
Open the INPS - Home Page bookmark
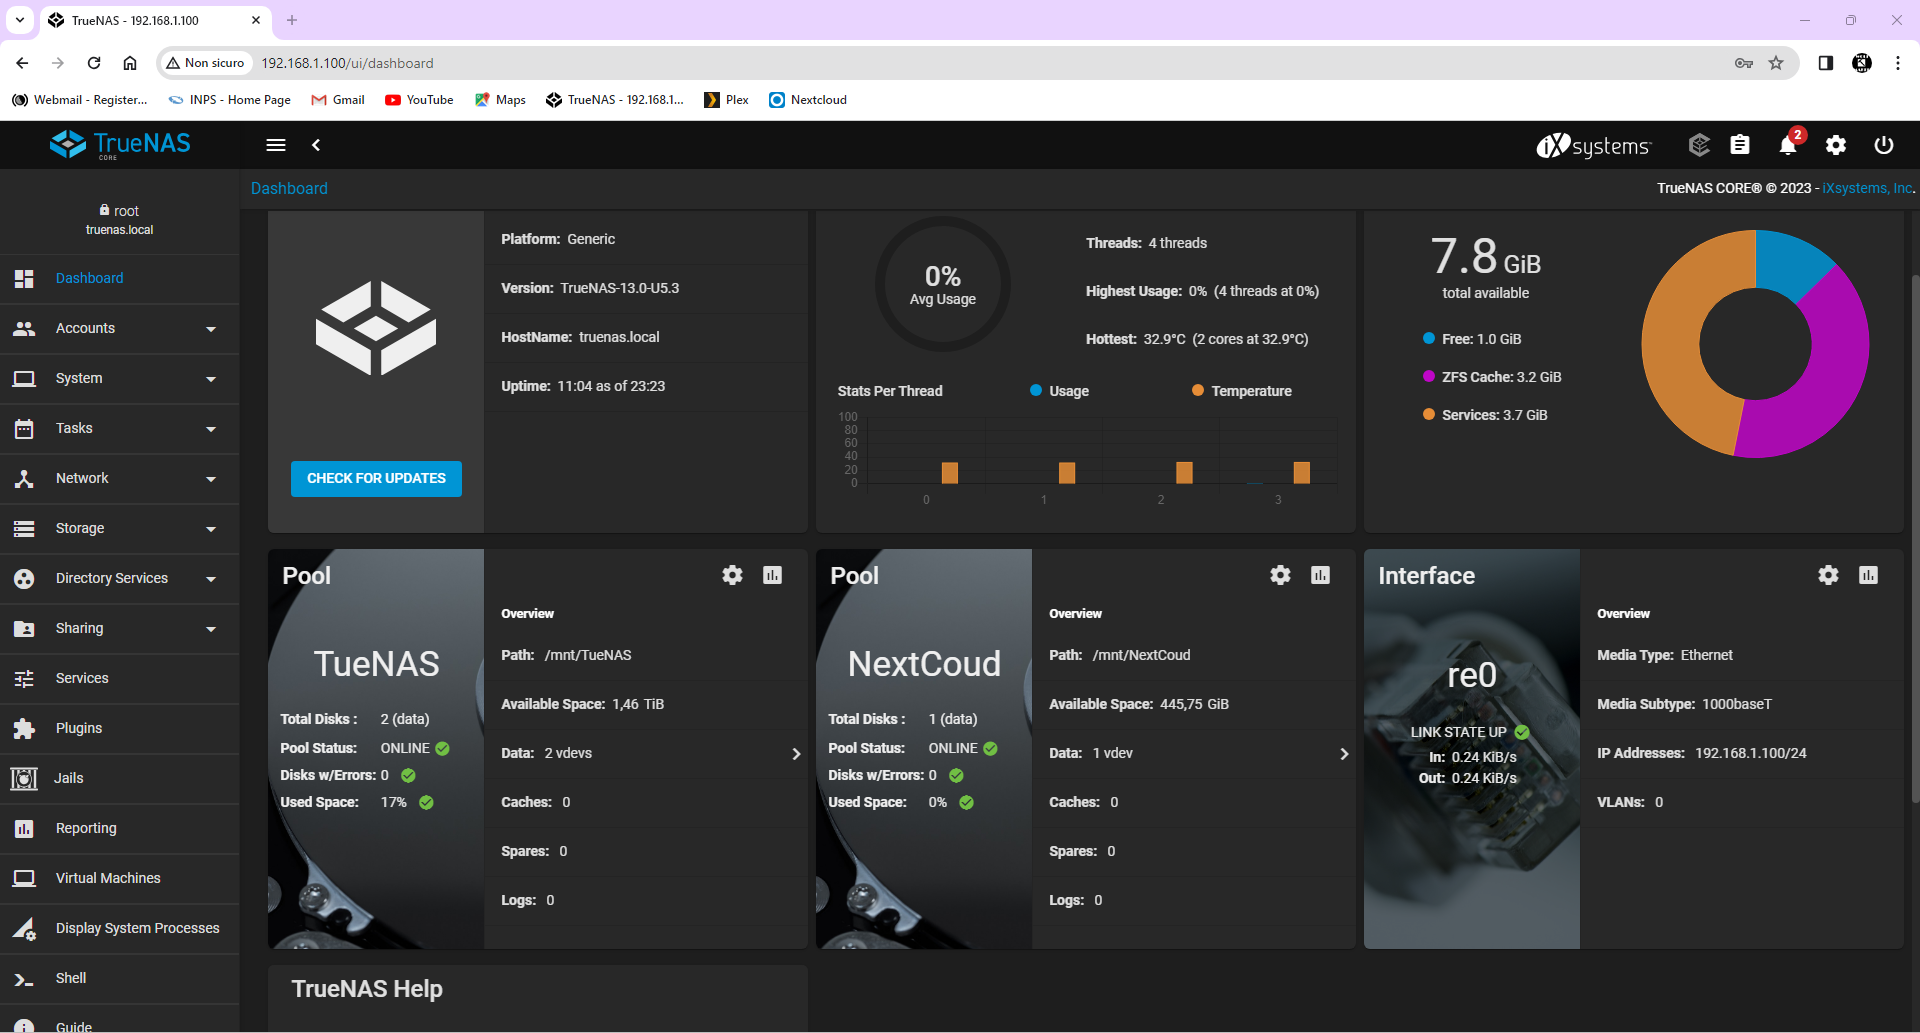(230, 100)
